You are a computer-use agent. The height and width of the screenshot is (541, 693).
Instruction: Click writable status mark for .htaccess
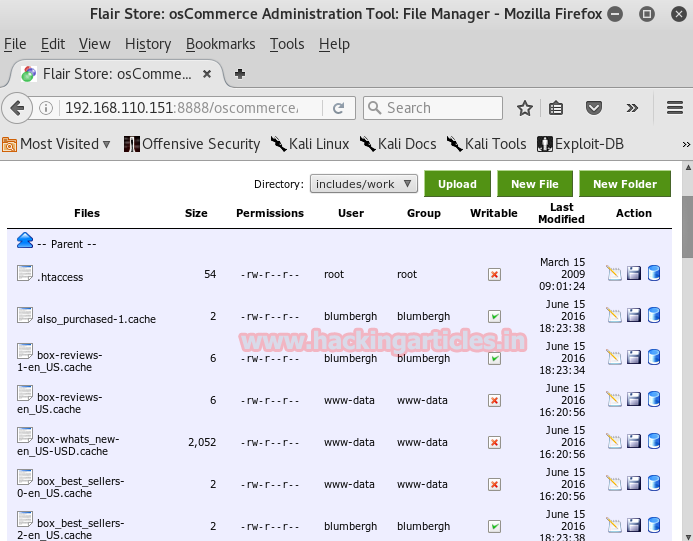point(494,274)
